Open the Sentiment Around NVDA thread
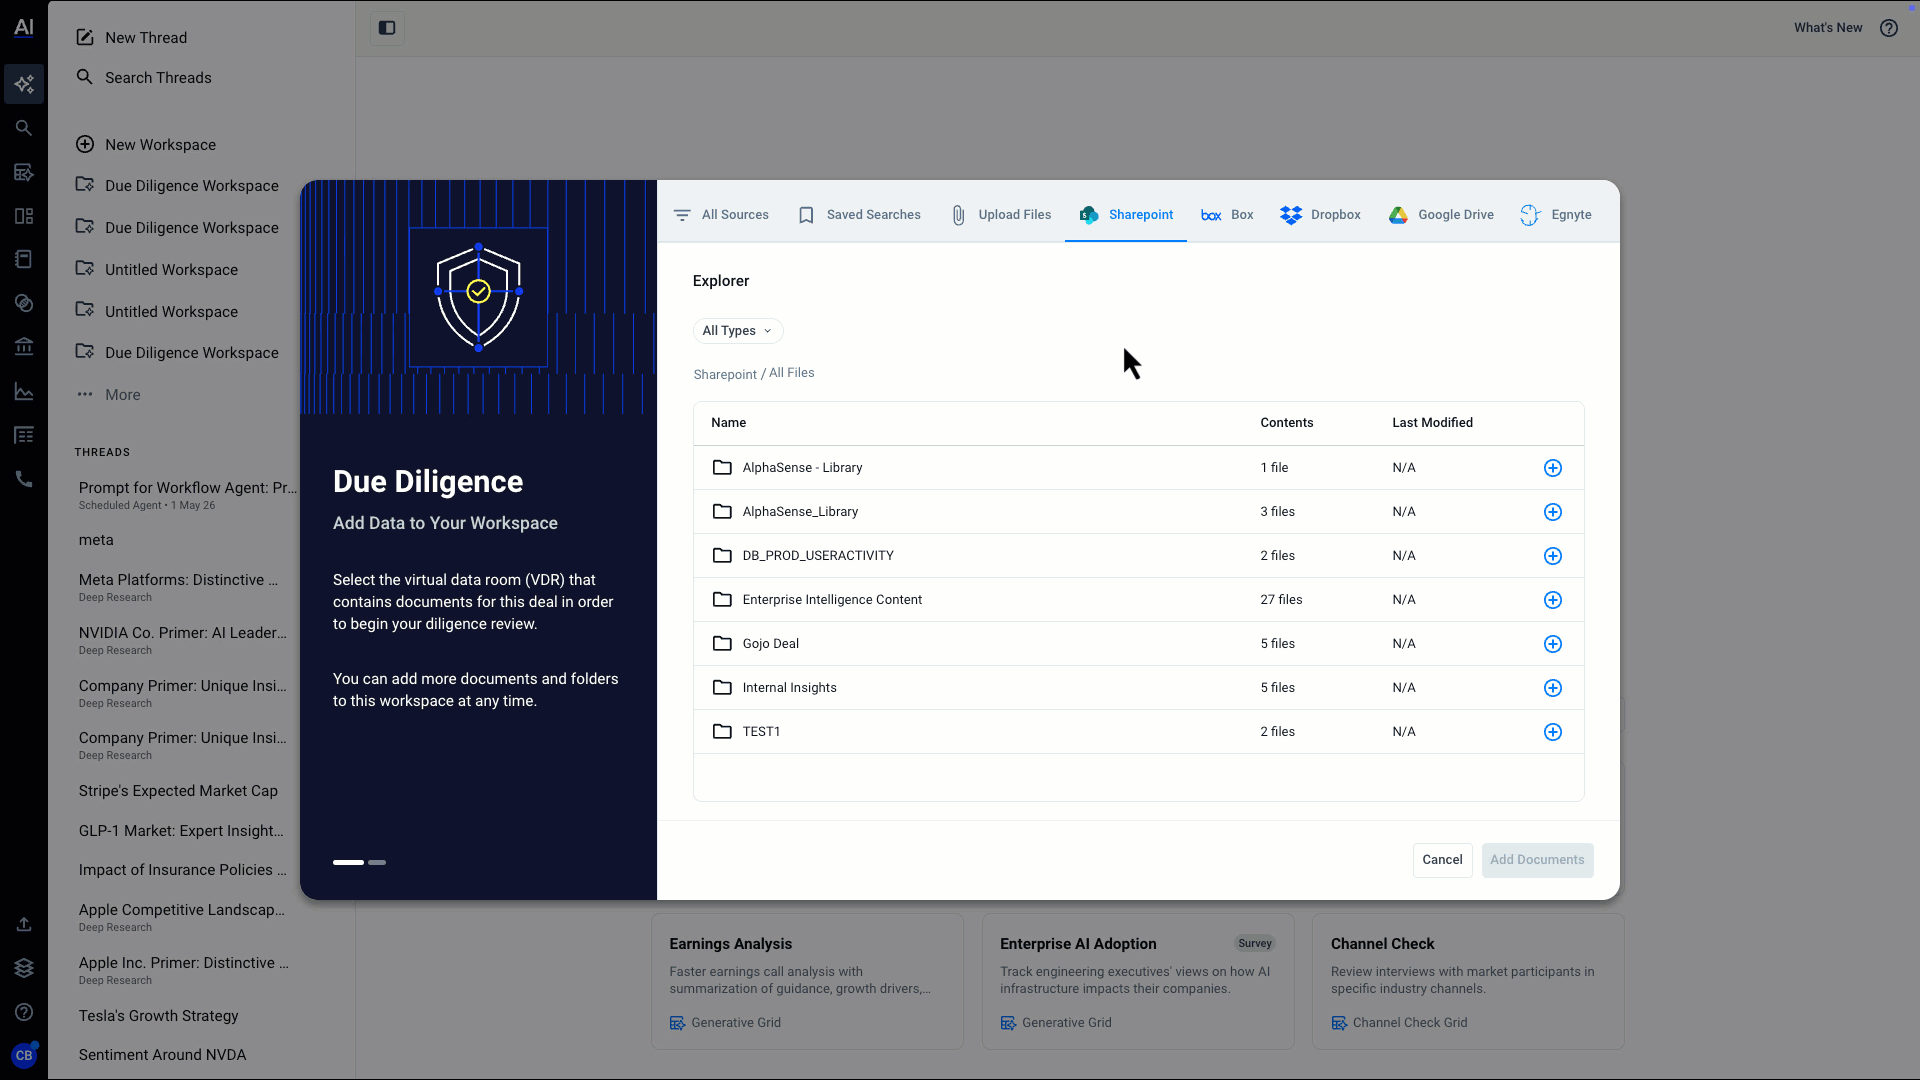This screenshot has width=1920, height=1080. [162, 1055]
